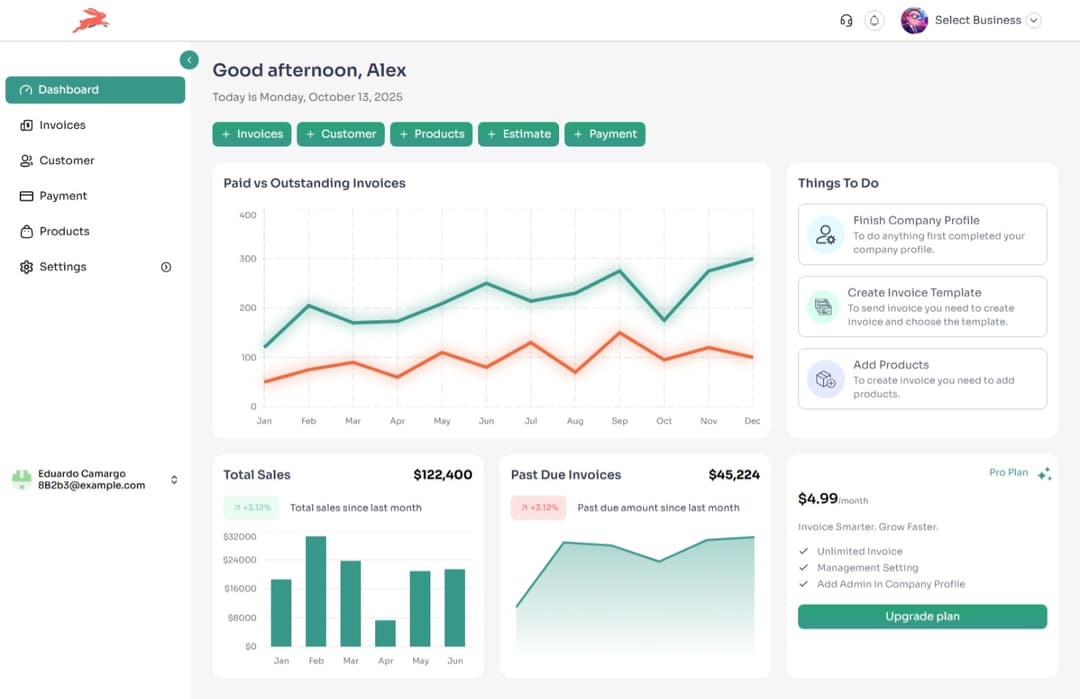Viewport: 1080px width, 699px height.
Task: Click Paid vs Outstanding Invoices title
Action: pos(314,183)
